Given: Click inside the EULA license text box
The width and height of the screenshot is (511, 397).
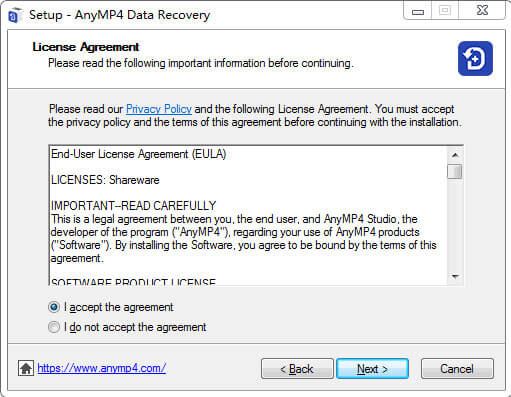Looking at the screenshot, I should point(248,215).
